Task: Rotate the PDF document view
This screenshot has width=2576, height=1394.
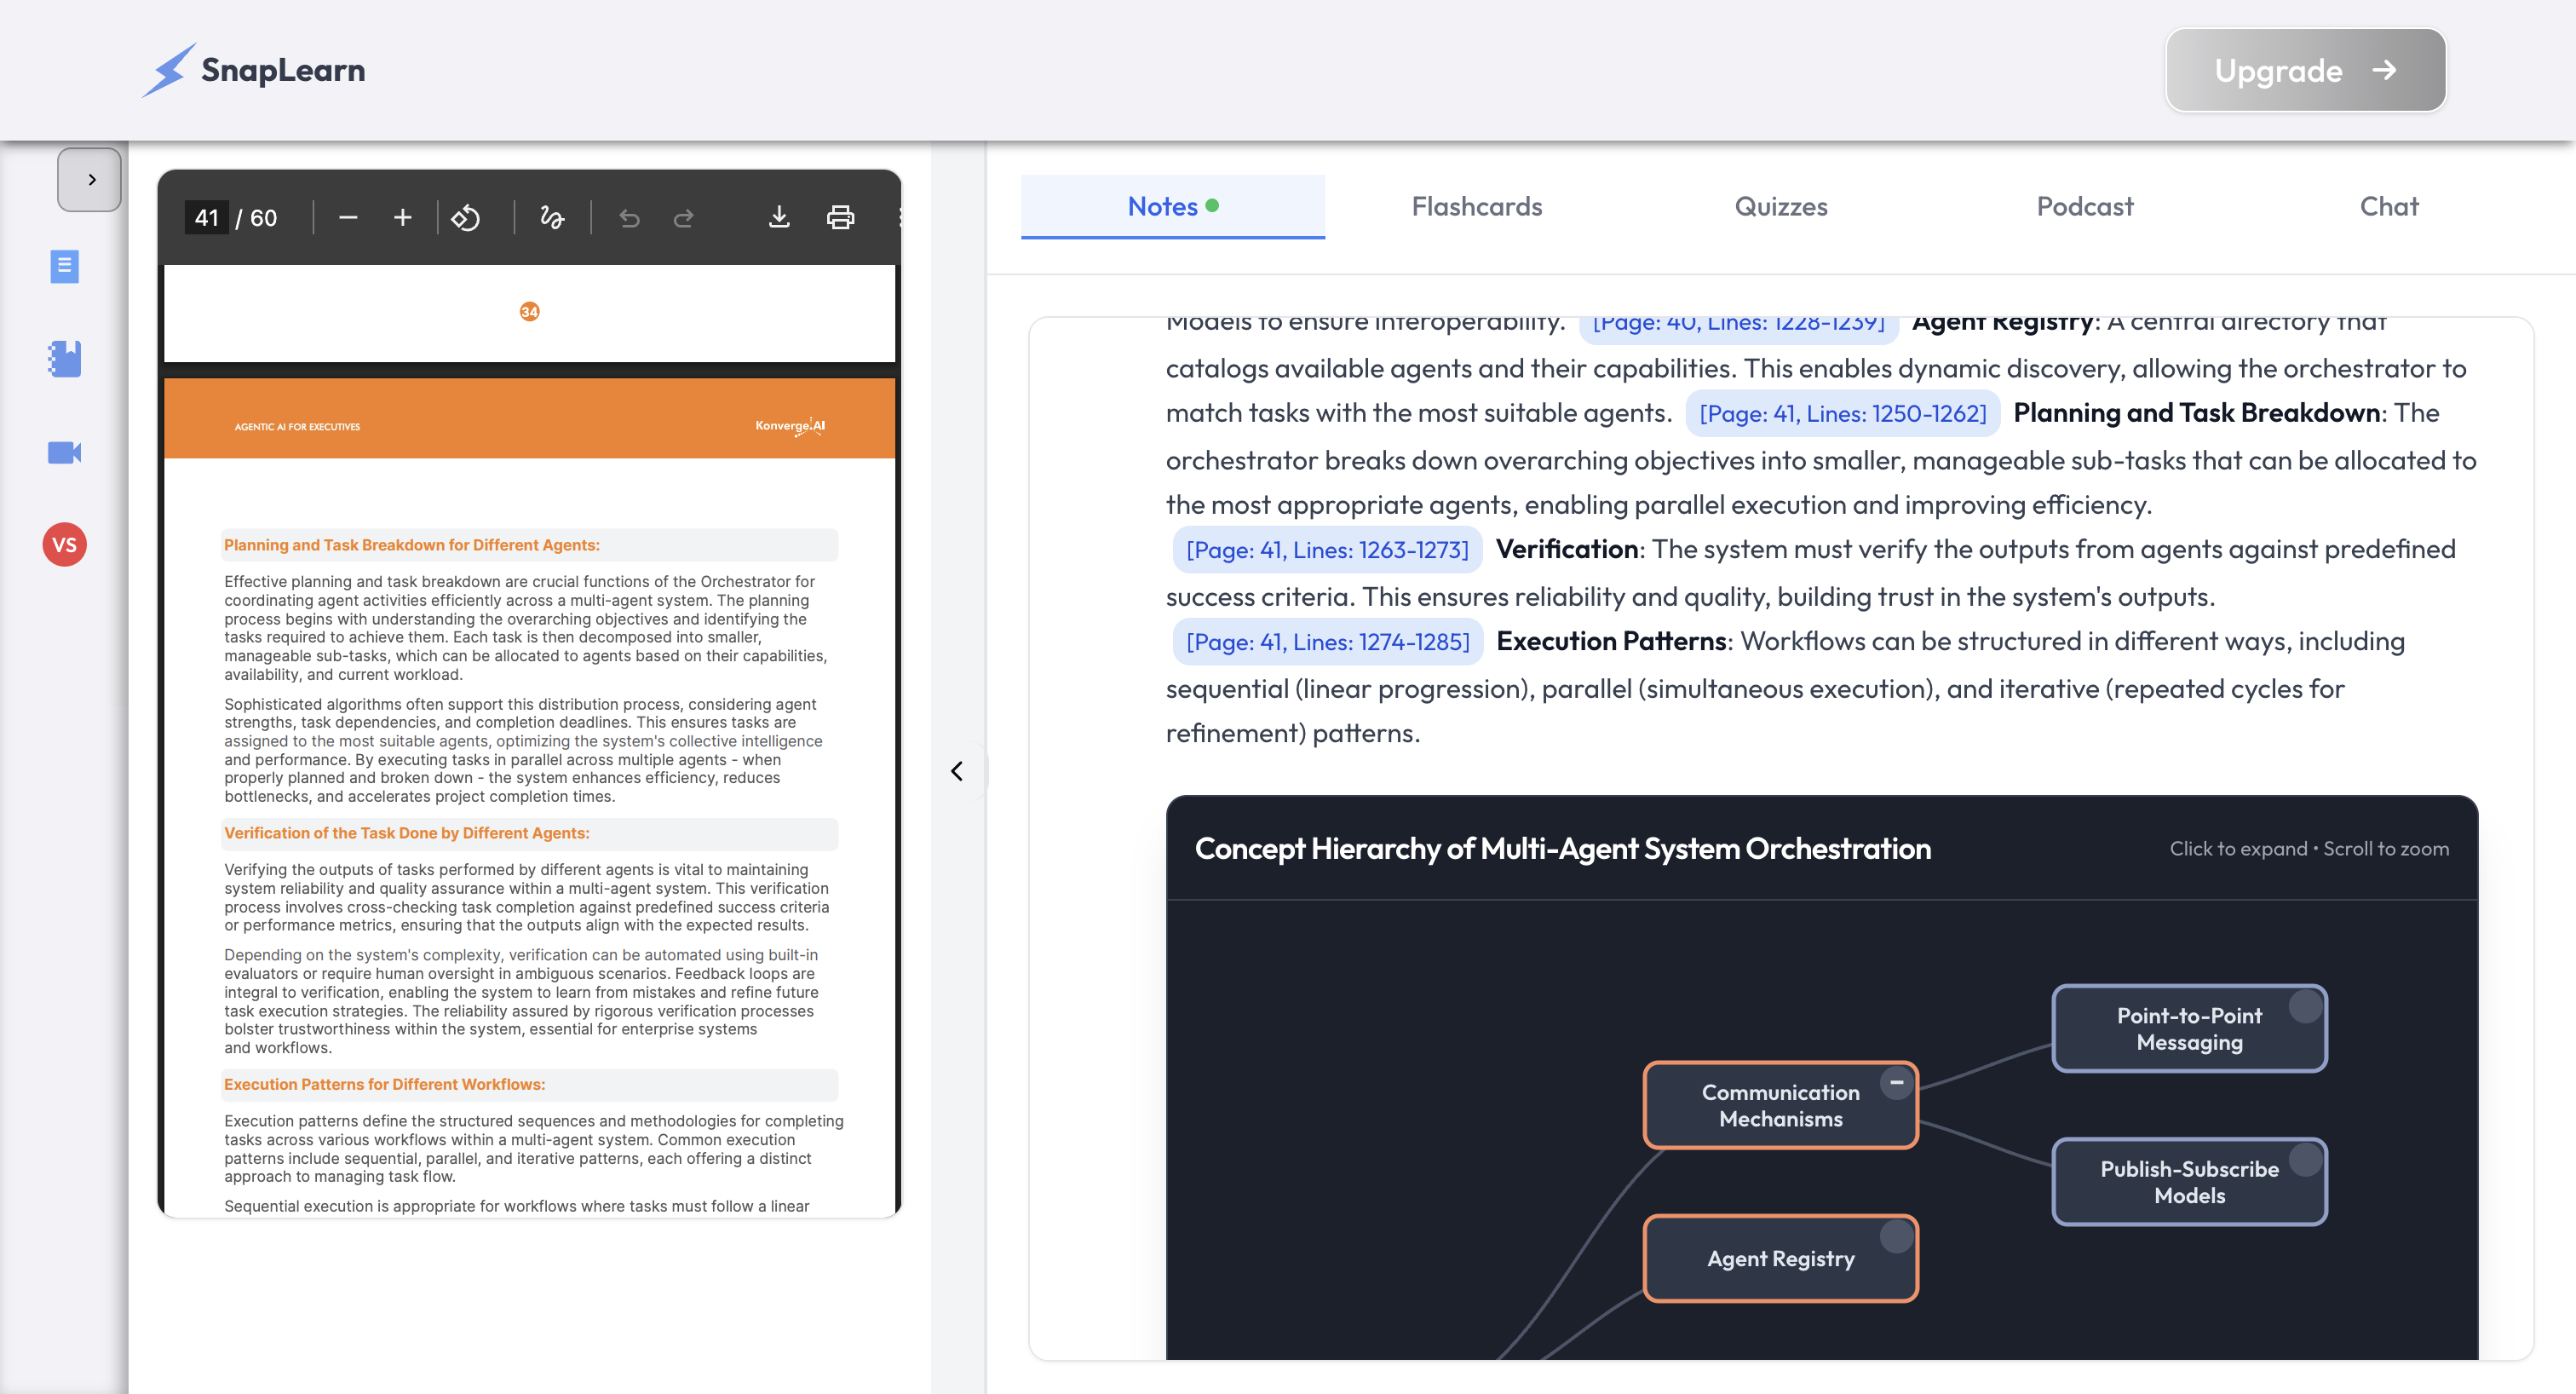Action: pos(466,217)
